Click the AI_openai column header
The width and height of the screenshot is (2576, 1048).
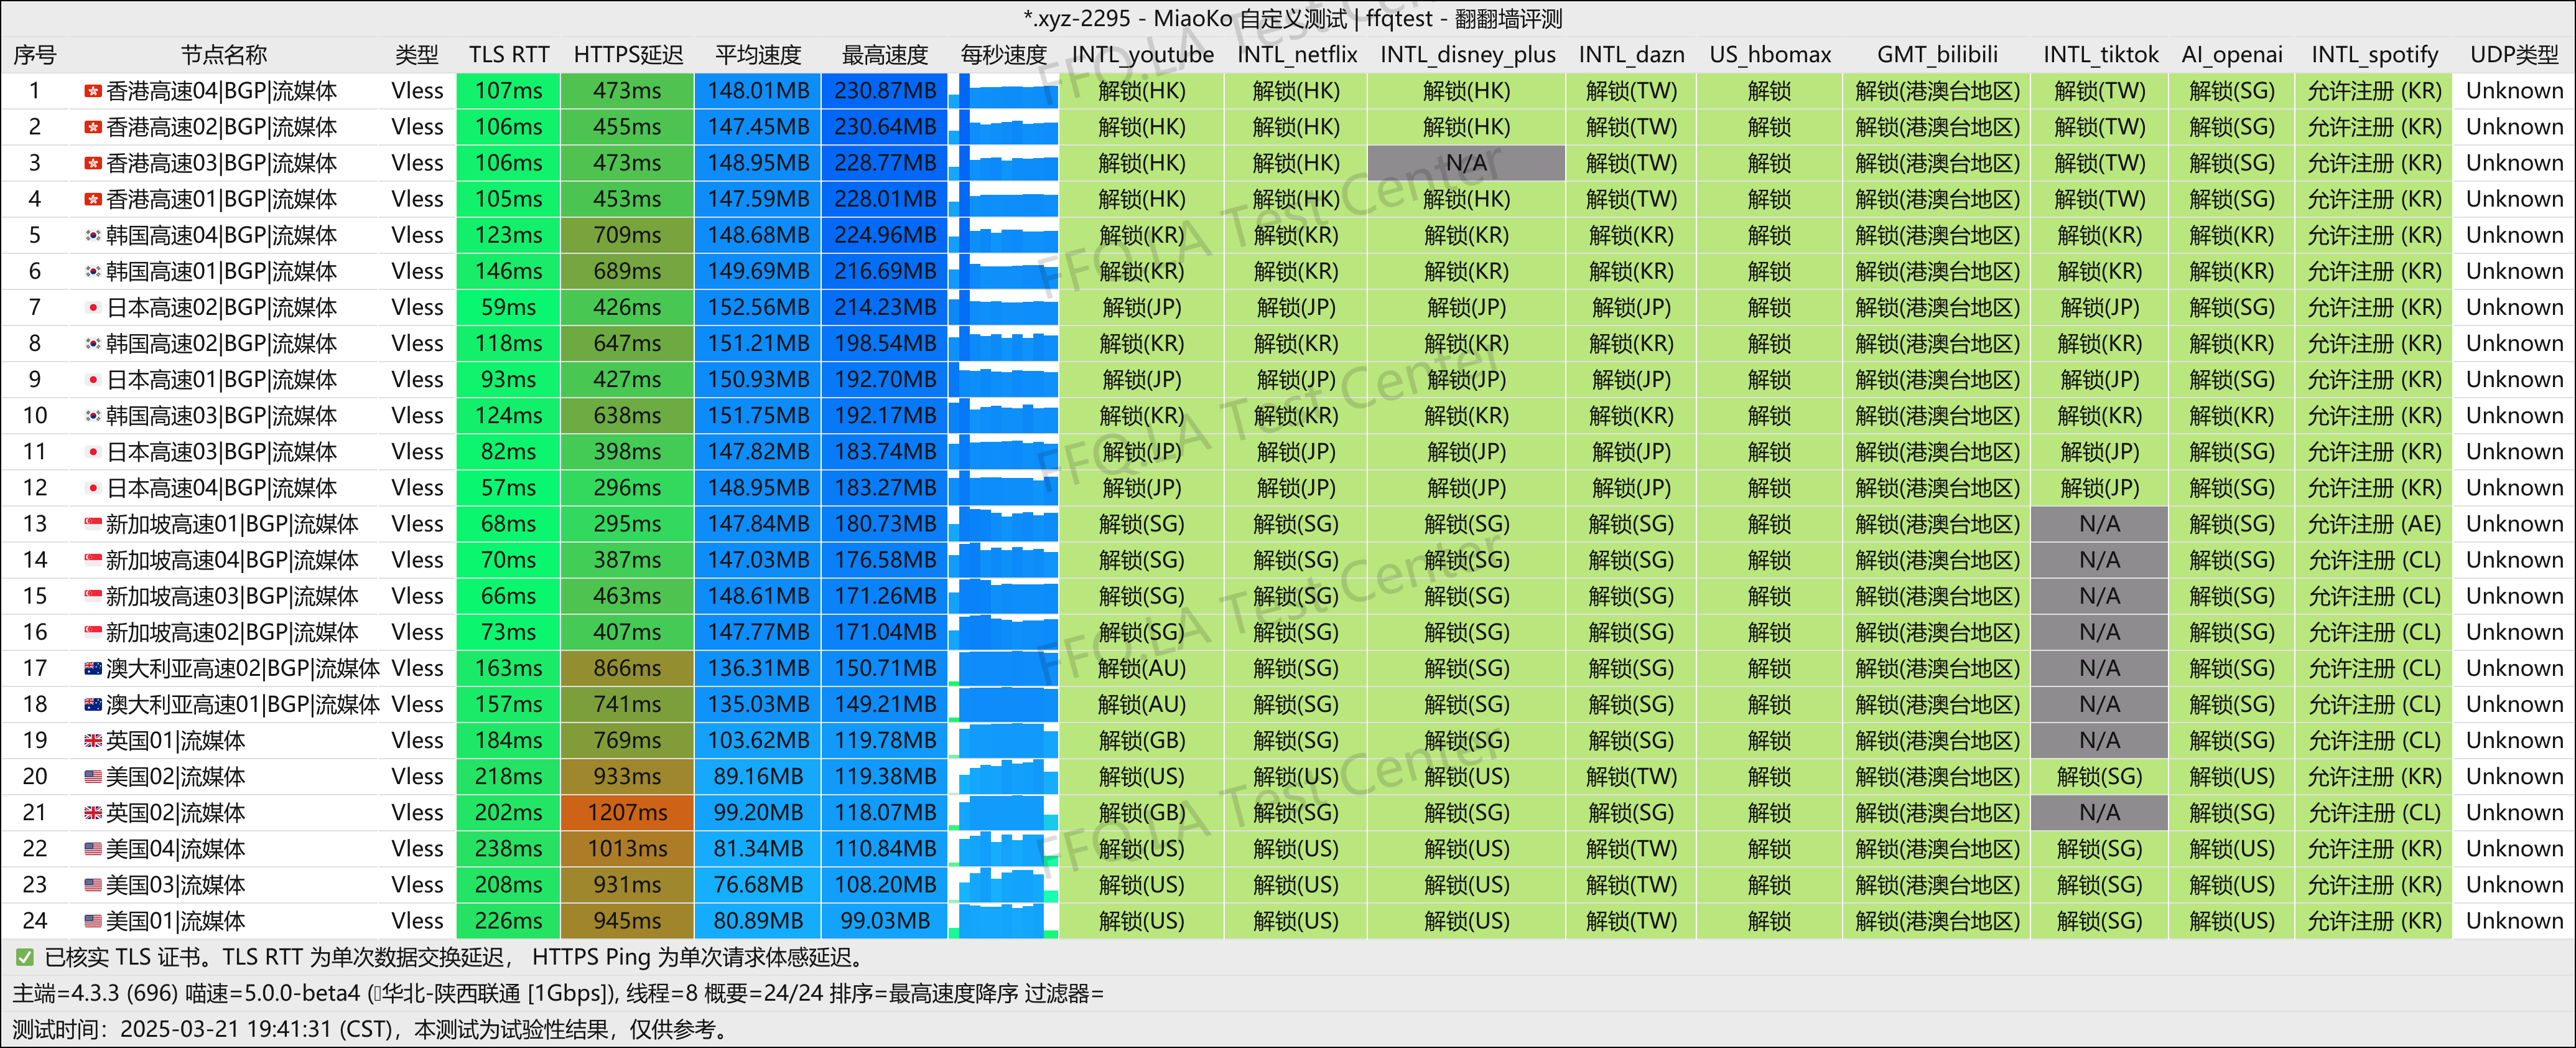click(2231, 55)
